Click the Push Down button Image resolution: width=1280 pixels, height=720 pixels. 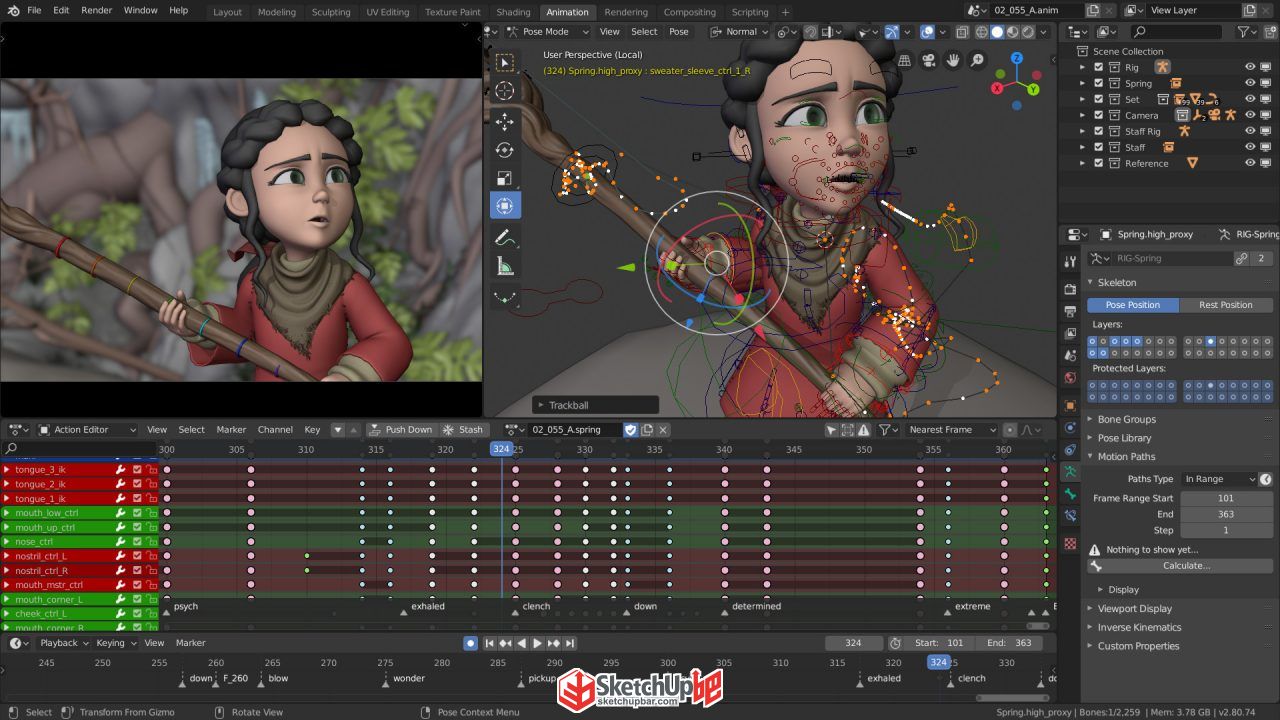pos(400,430)
